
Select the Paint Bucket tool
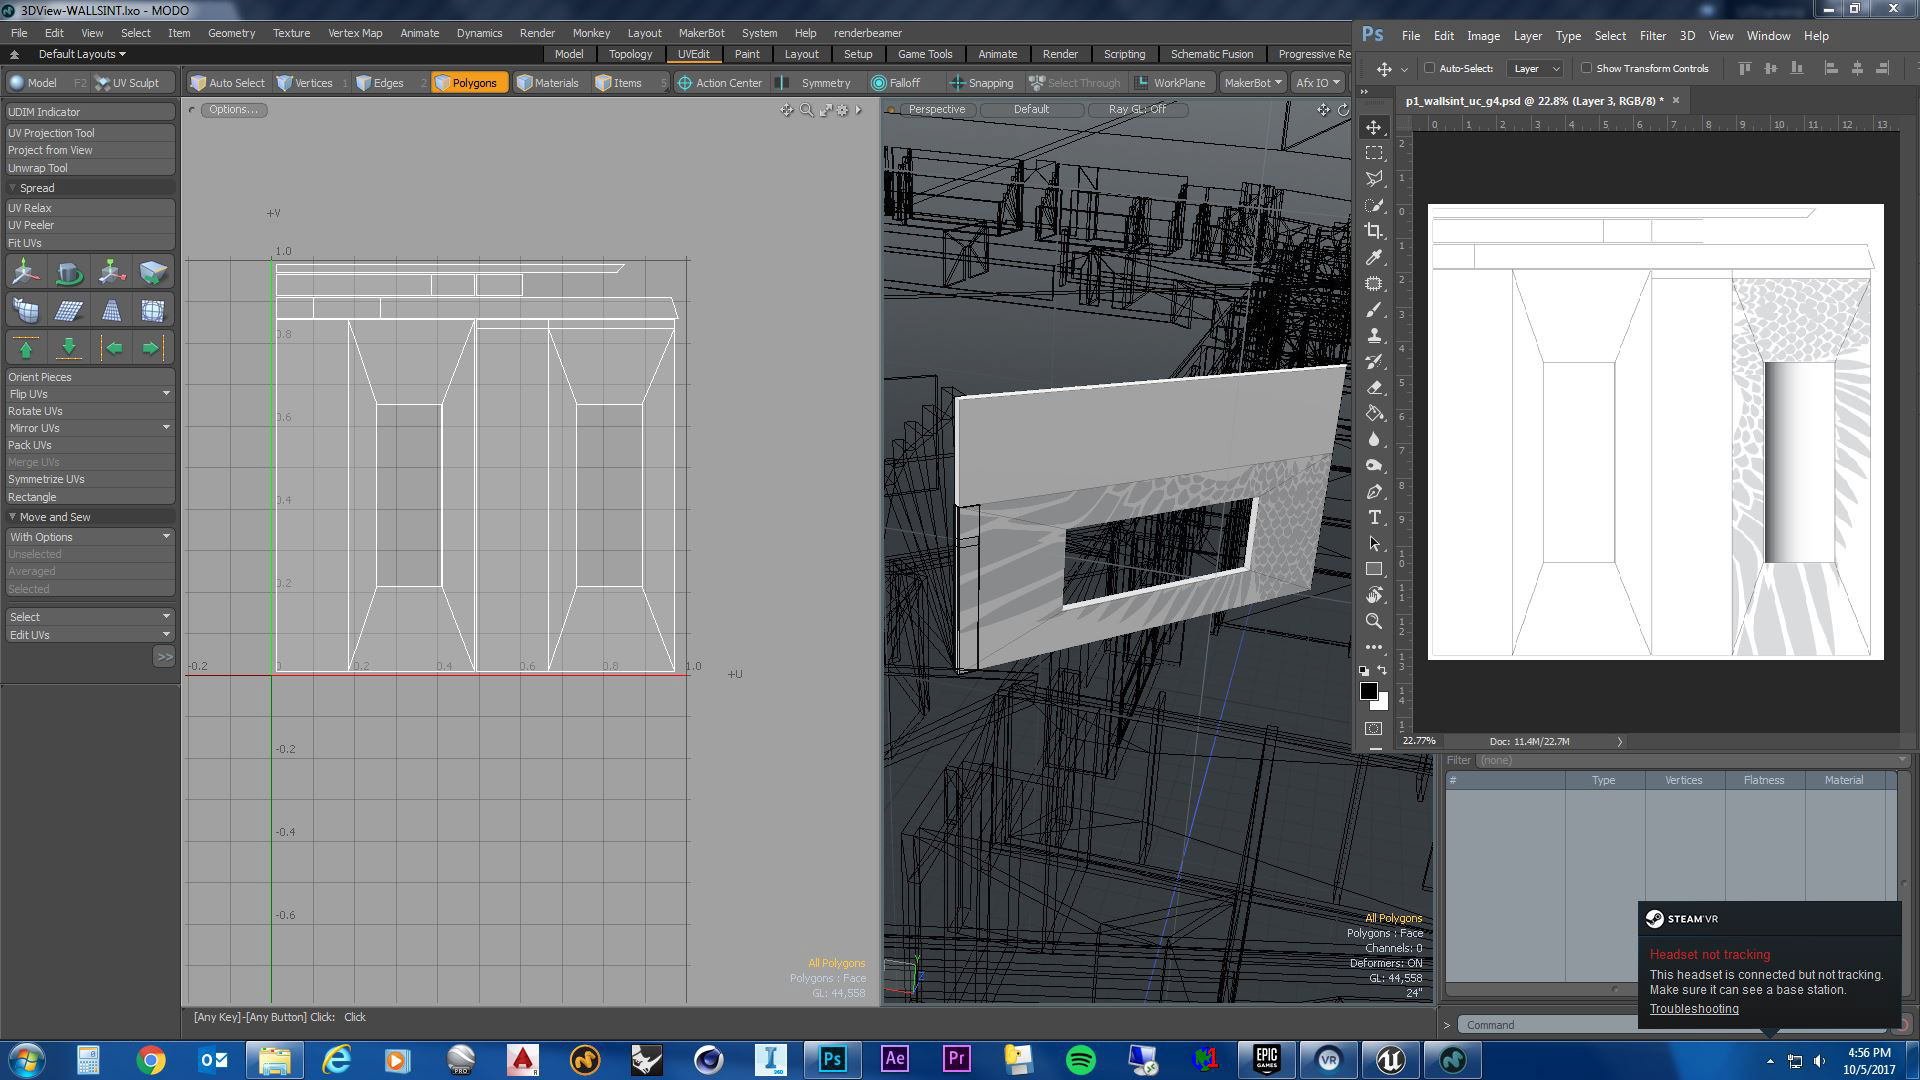coord(1374,413)
